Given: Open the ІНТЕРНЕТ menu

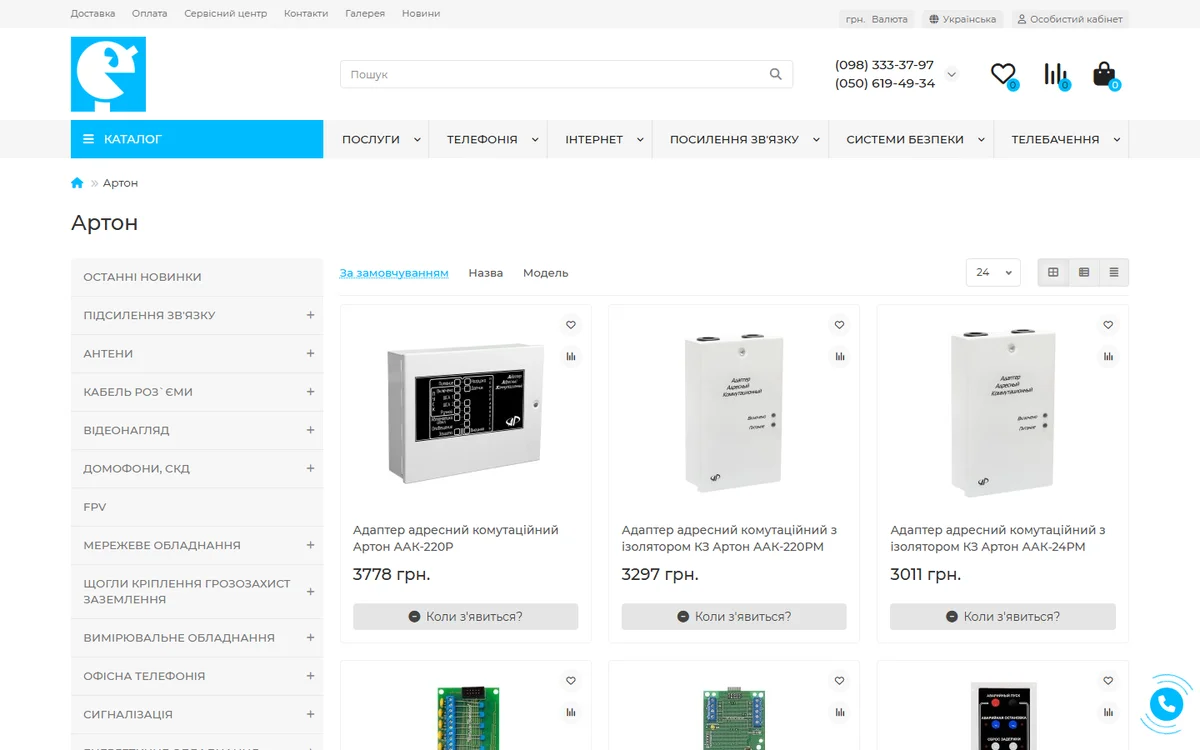Looking at the screenshot, I should point(600,139).
